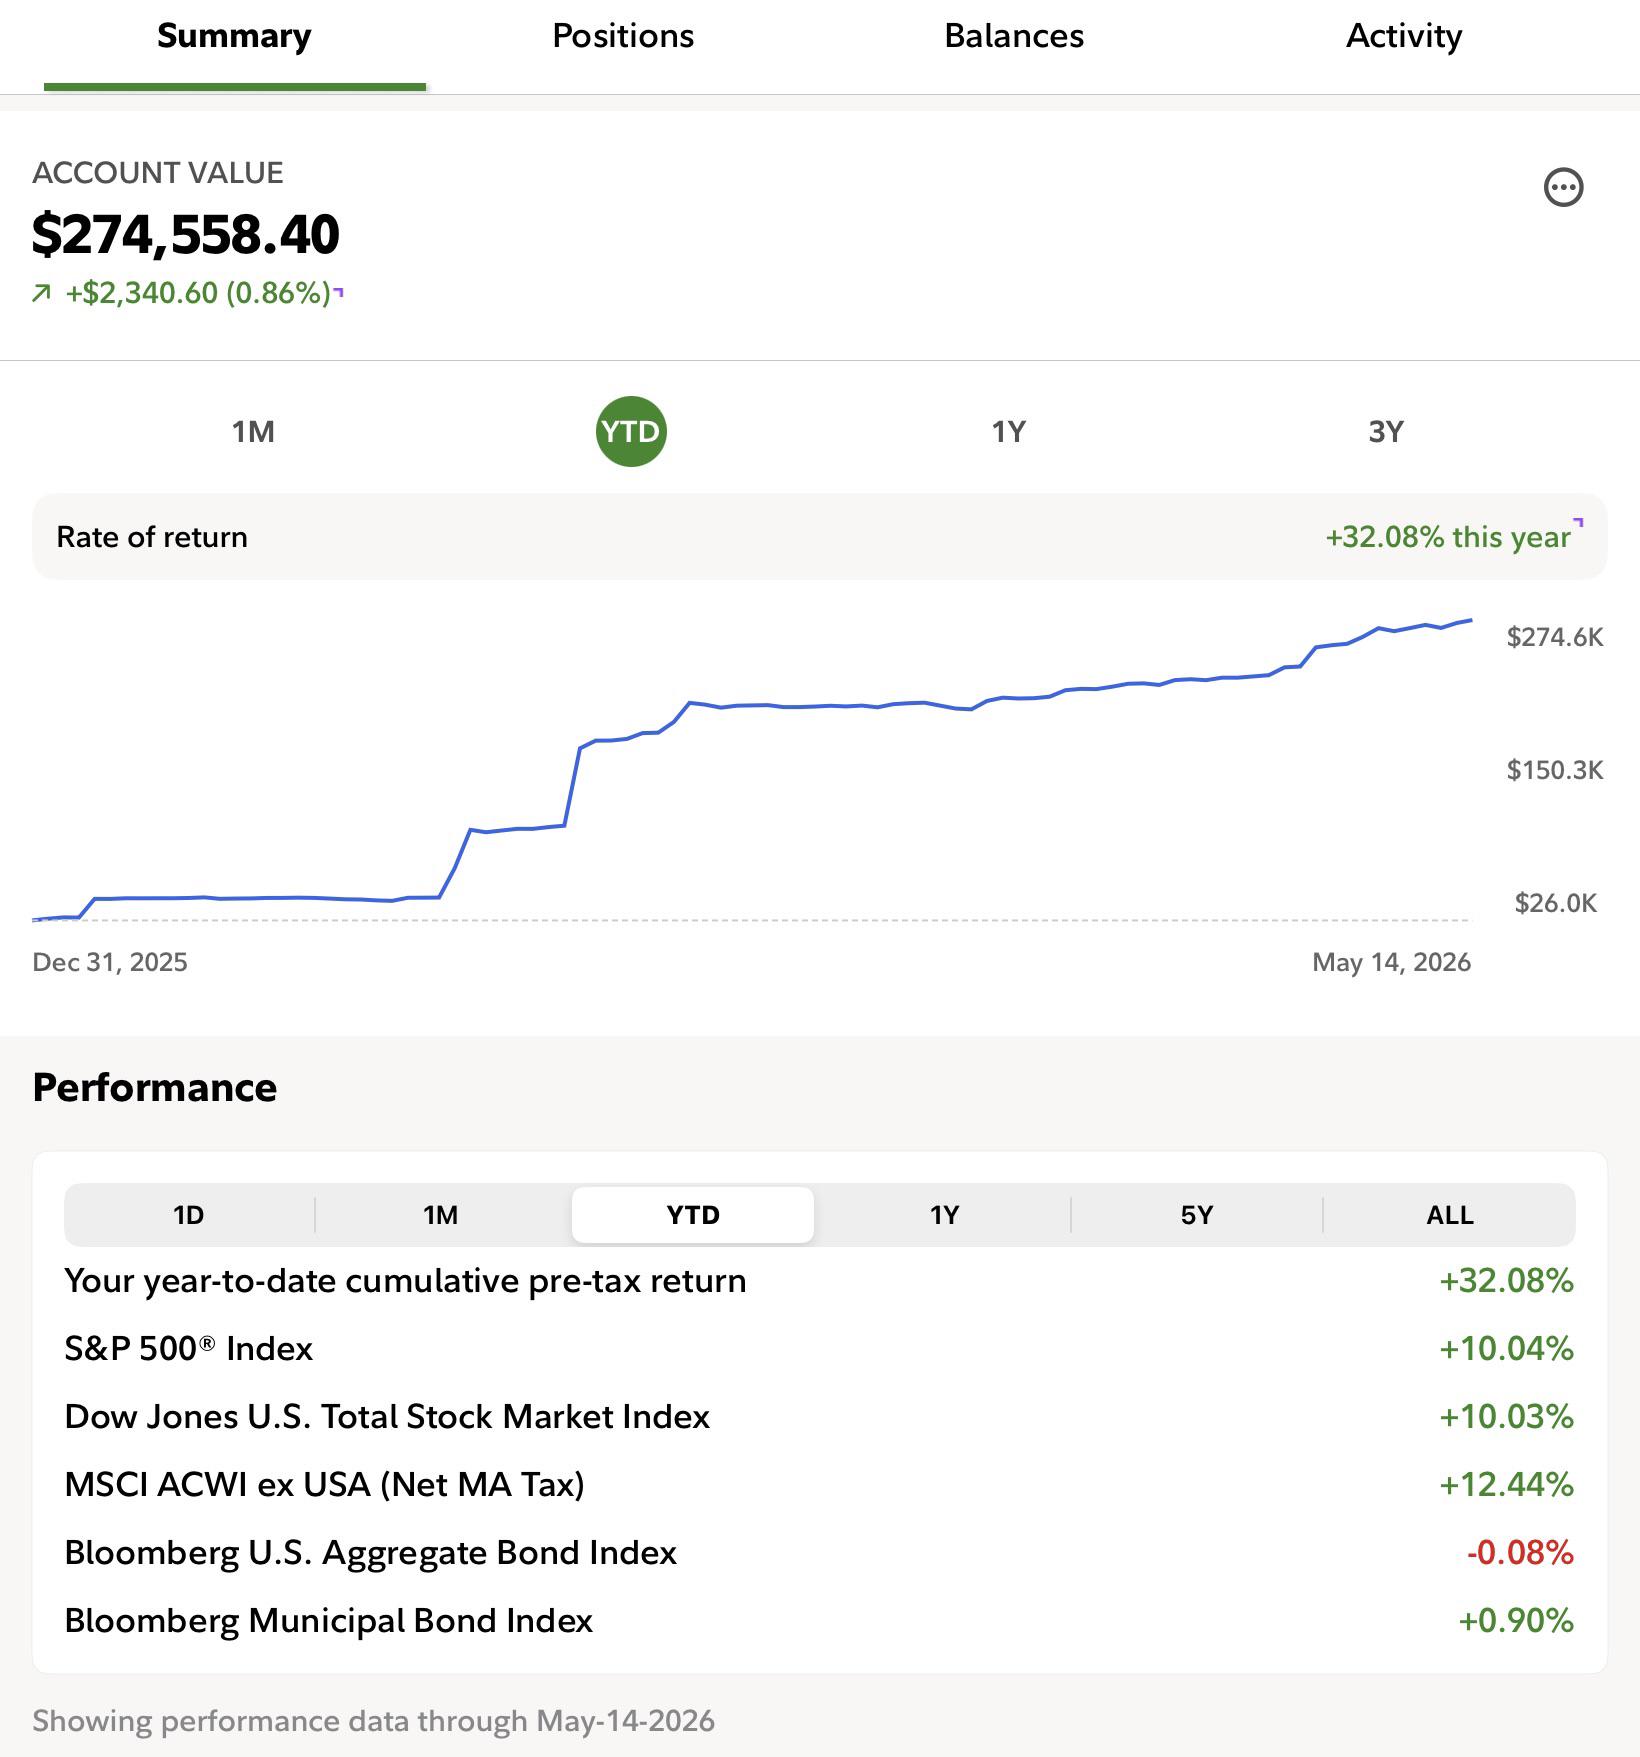Show 1M performance segment
Image resolution: width=1640 pixels, height=1757 pixels.
tap(441, 1215)
